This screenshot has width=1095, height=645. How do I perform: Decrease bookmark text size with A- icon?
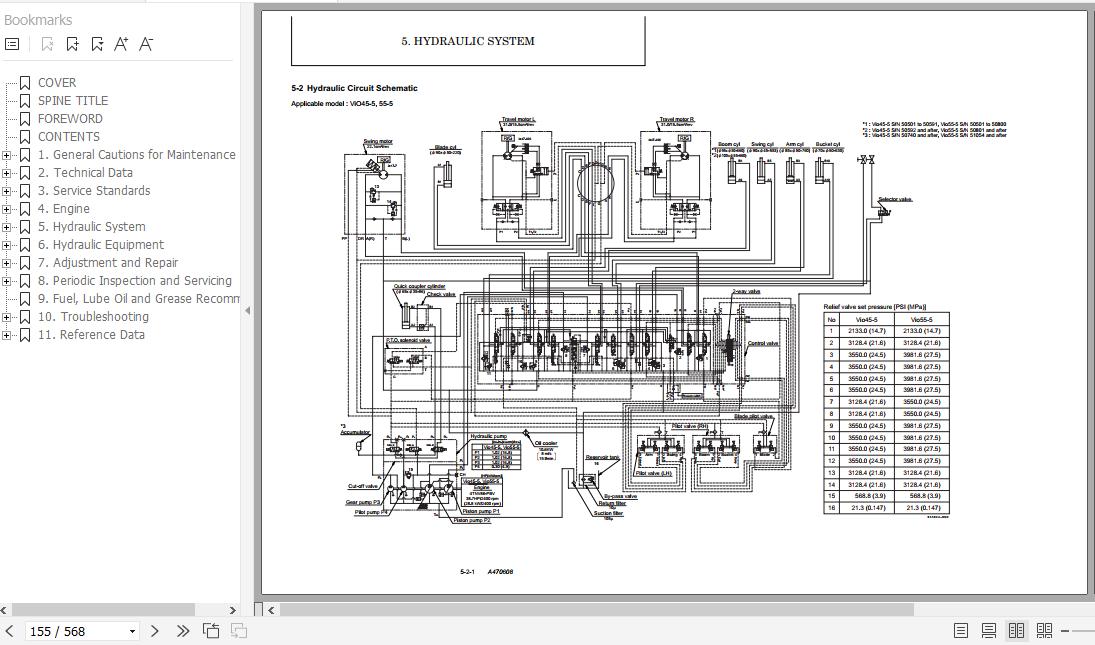point(146,44)
